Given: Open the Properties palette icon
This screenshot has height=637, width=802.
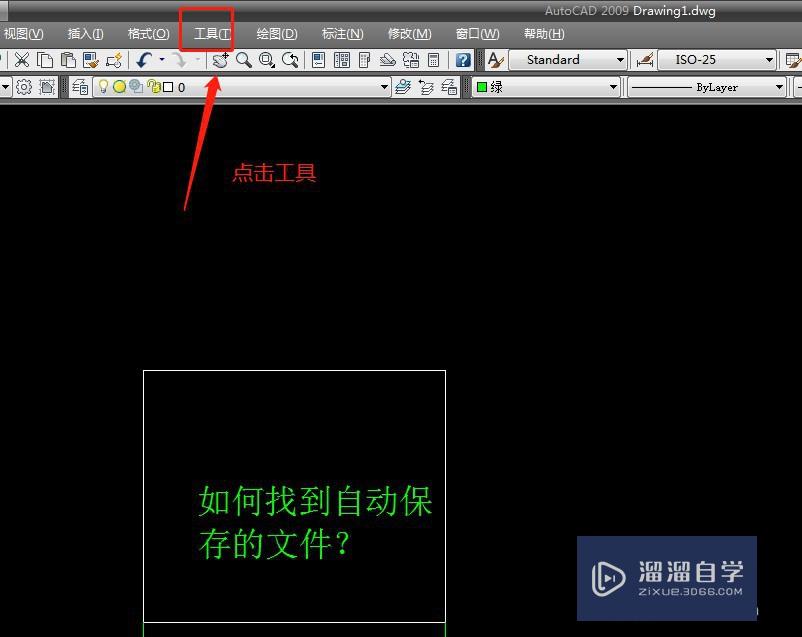Looking at the screenshot, I should (x=316, y=60).
